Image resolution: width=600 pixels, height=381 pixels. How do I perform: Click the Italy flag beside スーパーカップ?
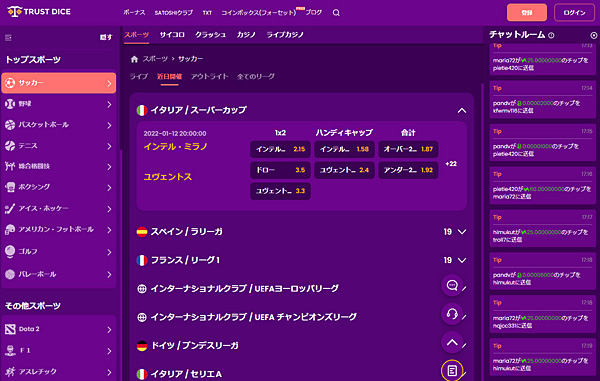pos(142,111)
